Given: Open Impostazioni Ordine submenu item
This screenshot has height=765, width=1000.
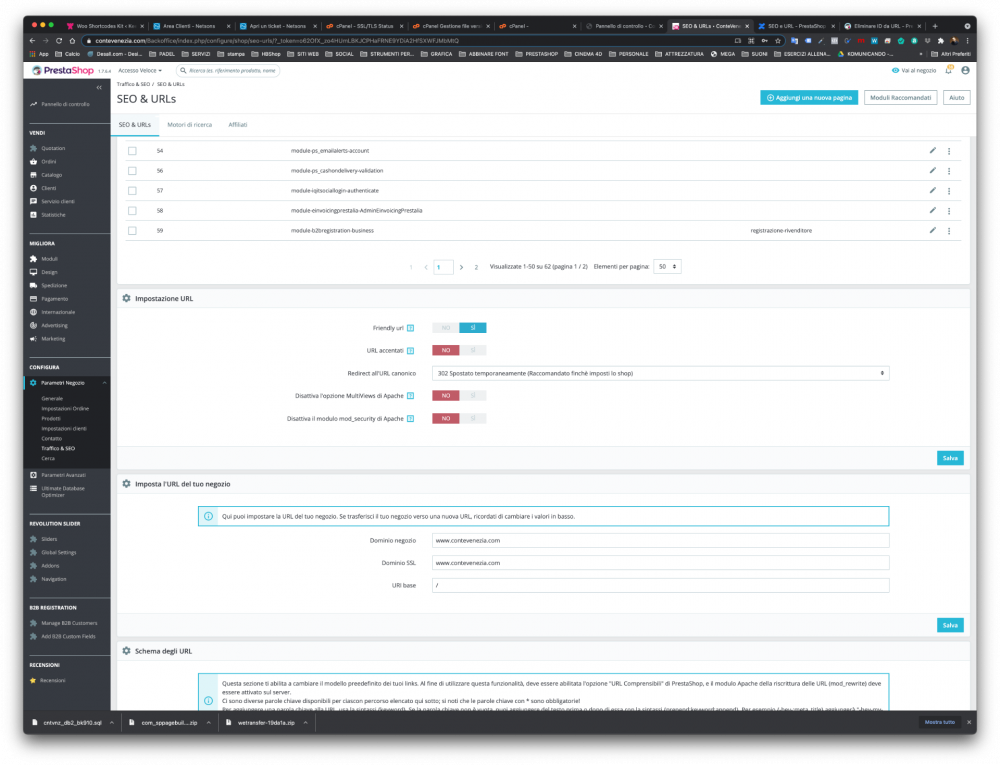Looking at the screenshot, I should [x=65, y=409].
